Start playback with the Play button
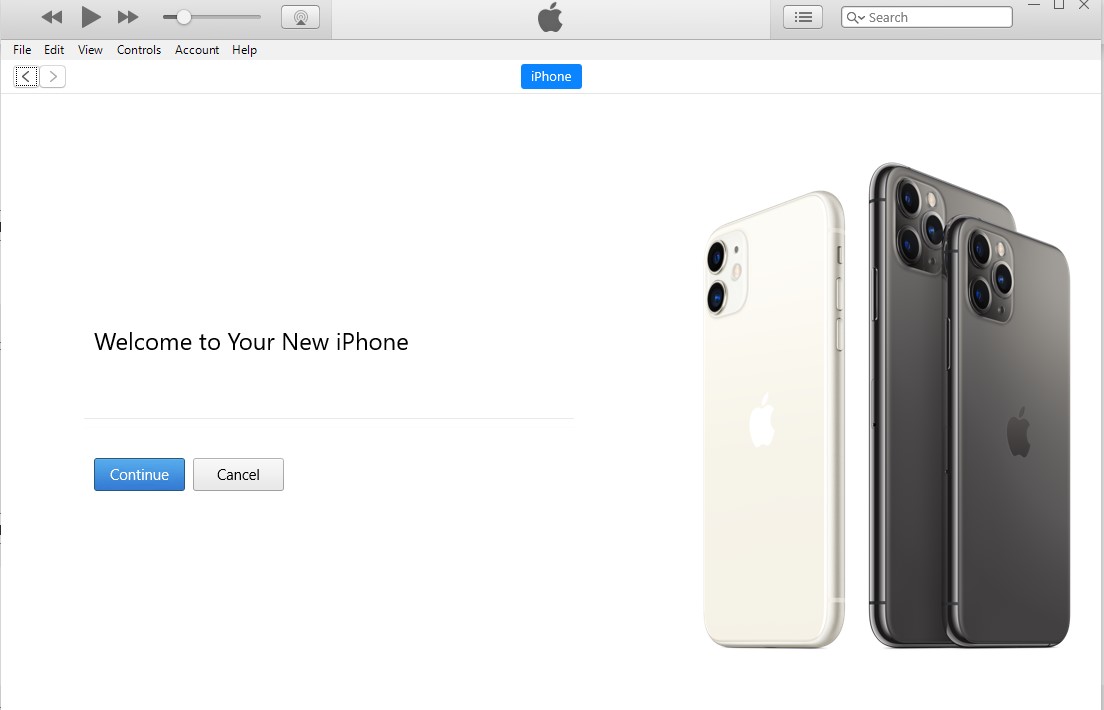1104x710 pixels. tap(91, 17)
